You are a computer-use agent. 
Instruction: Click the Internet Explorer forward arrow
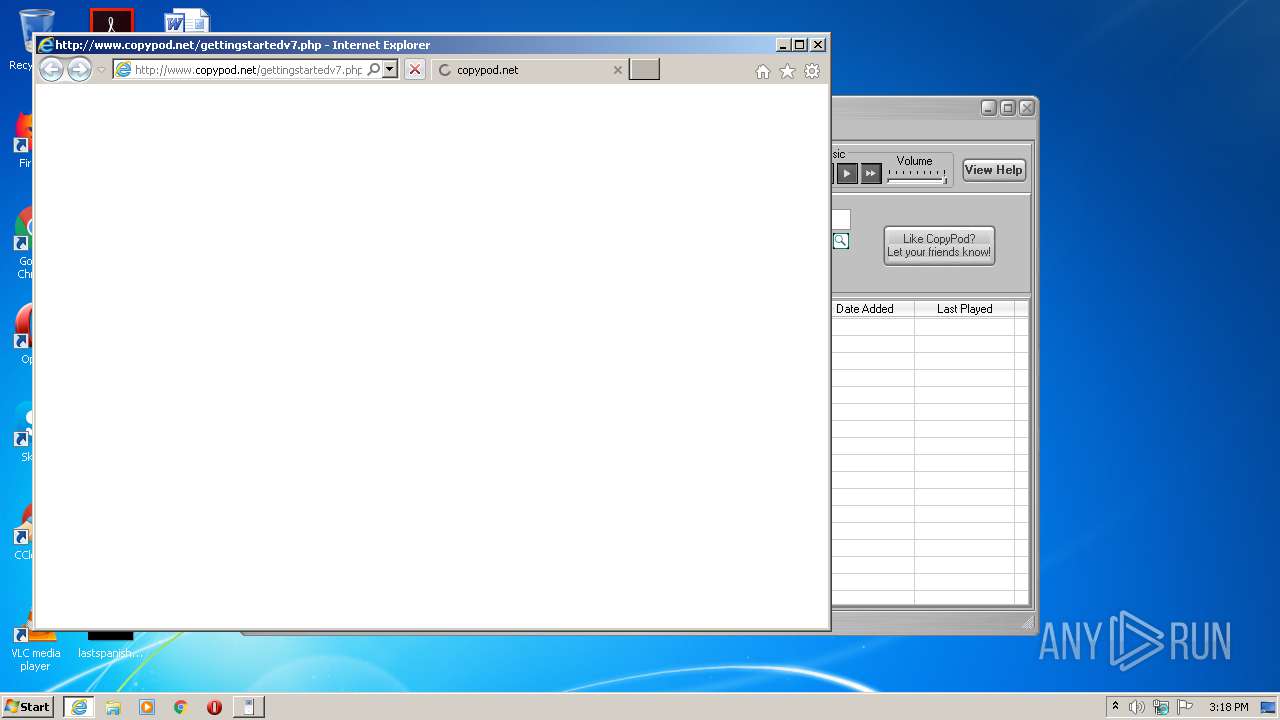[79, 70]
